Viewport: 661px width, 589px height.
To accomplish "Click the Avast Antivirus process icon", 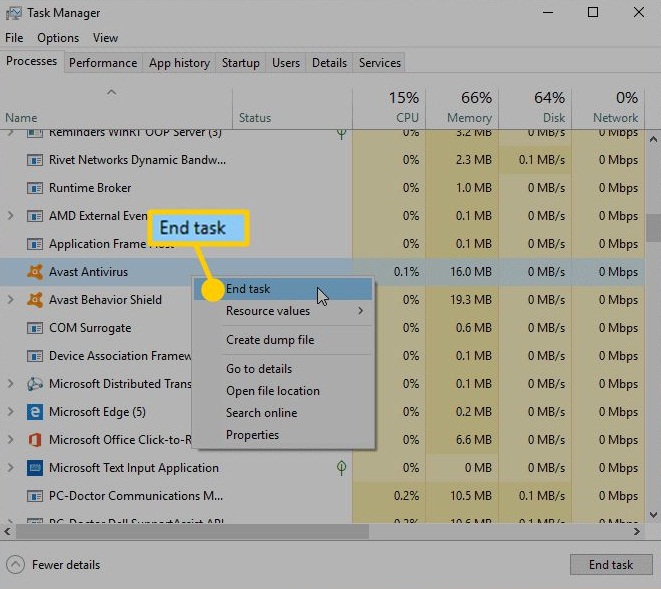I will tap(34, 272).
